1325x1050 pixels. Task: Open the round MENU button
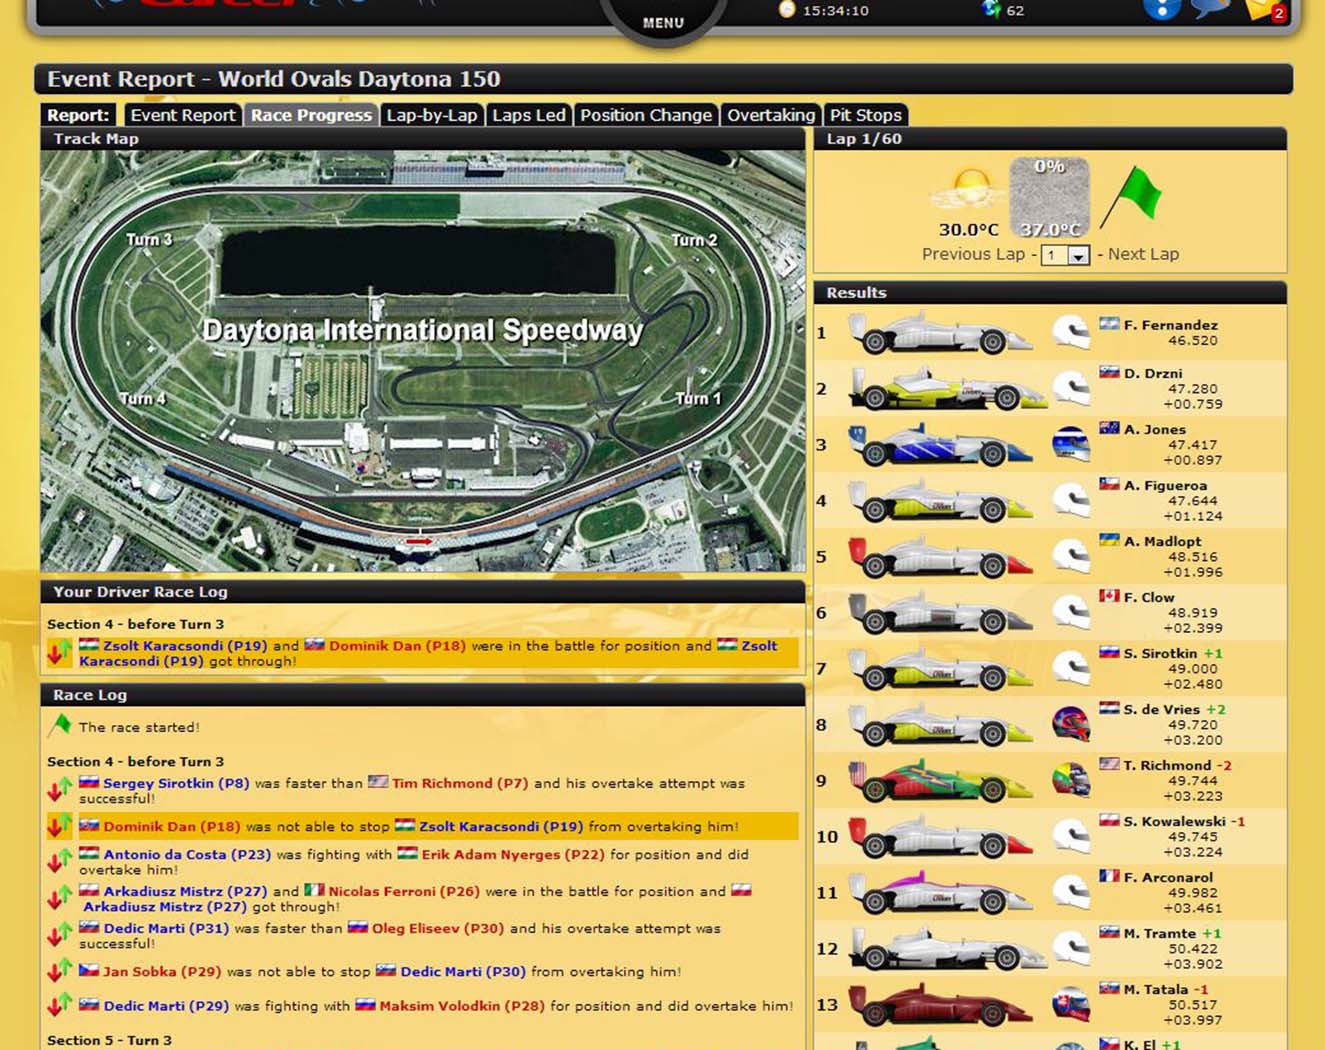click(x=662, y=19)
